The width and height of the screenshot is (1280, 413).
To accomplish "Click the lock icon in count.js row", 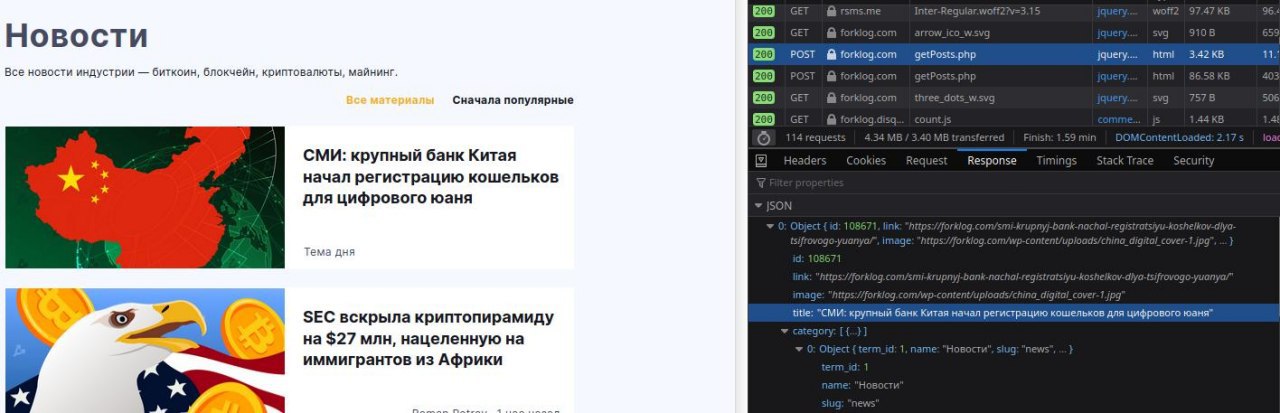I will pyautogui.click(x=831, y=119).
